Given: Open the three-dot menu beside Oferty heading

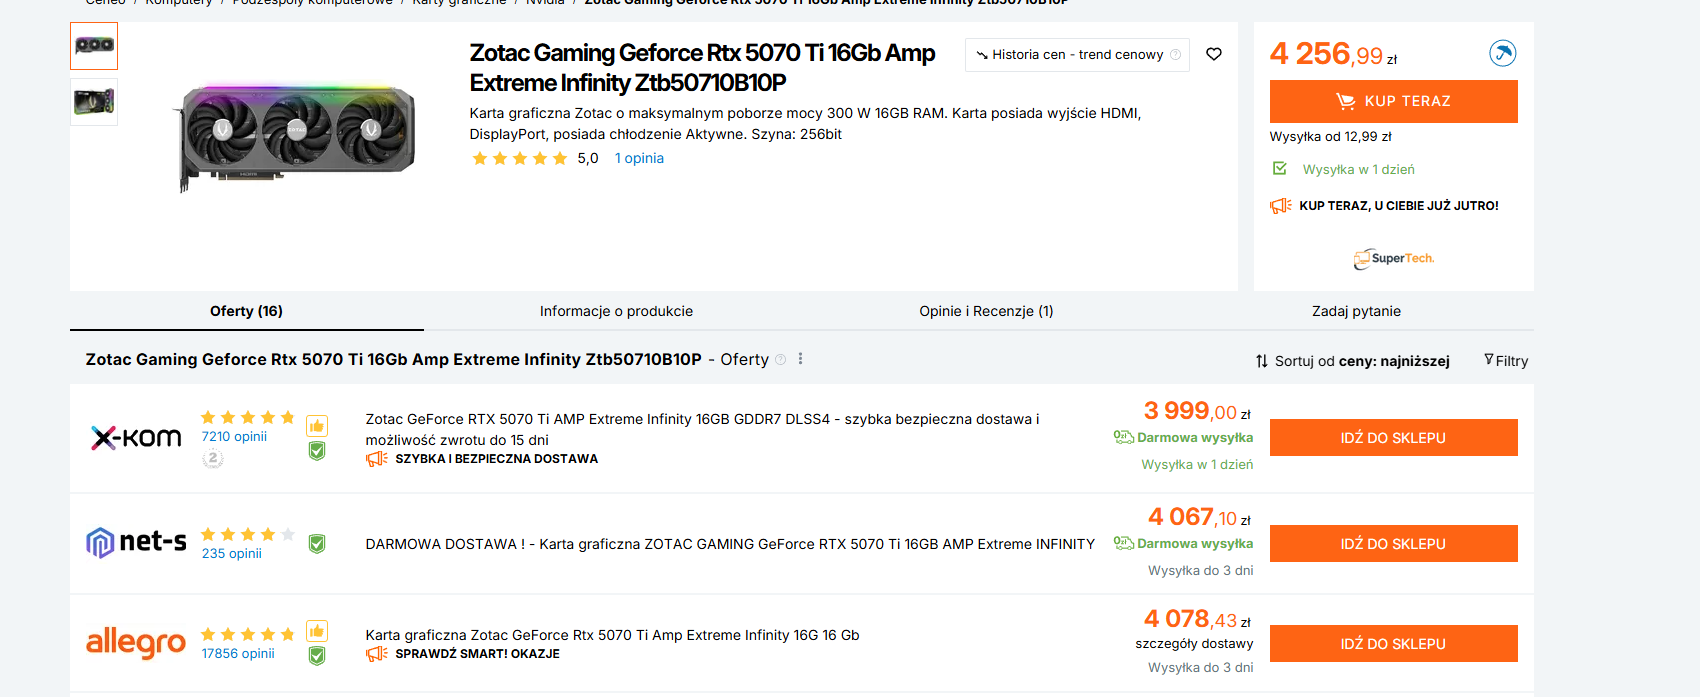Looking at the screenshot, I should click(x=800, y=359).
